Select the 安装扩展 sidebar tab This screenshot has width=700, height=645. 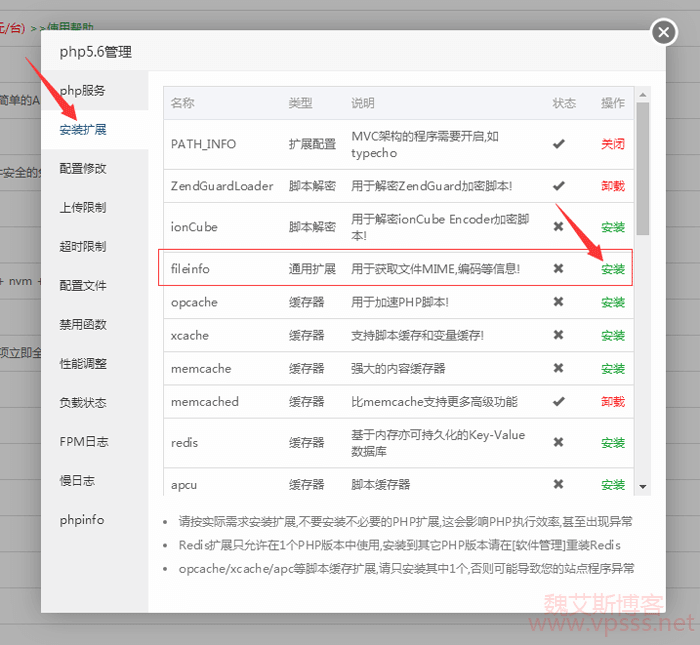(82, 130)
